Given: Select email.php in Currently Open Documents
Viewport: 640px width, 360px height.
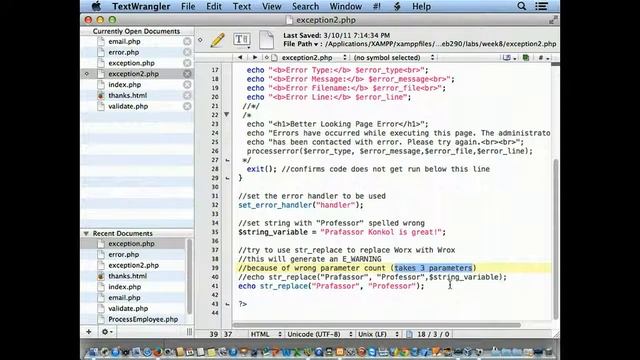Looking at the screenshot, I should (124, 42).
